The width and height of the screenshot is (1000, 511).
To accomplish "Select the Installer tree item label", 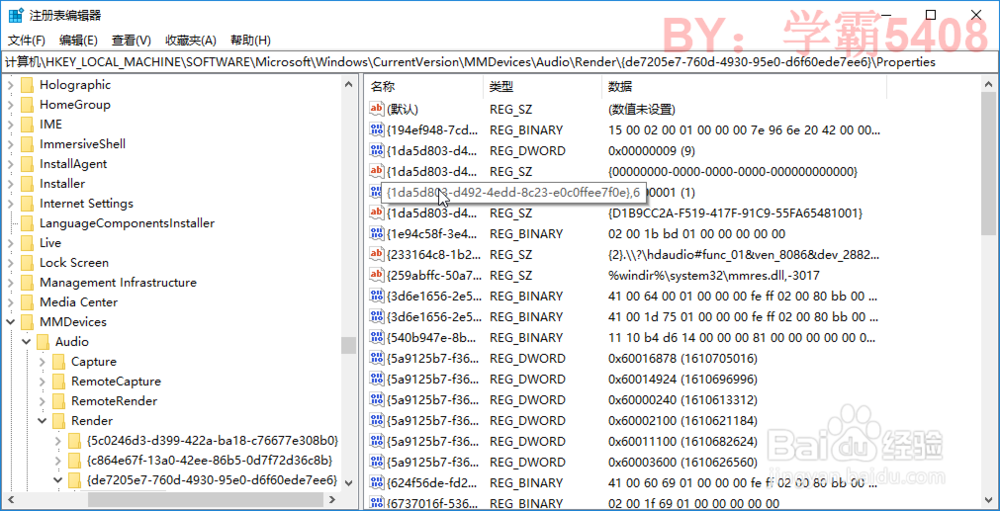I will pos(62,184).
